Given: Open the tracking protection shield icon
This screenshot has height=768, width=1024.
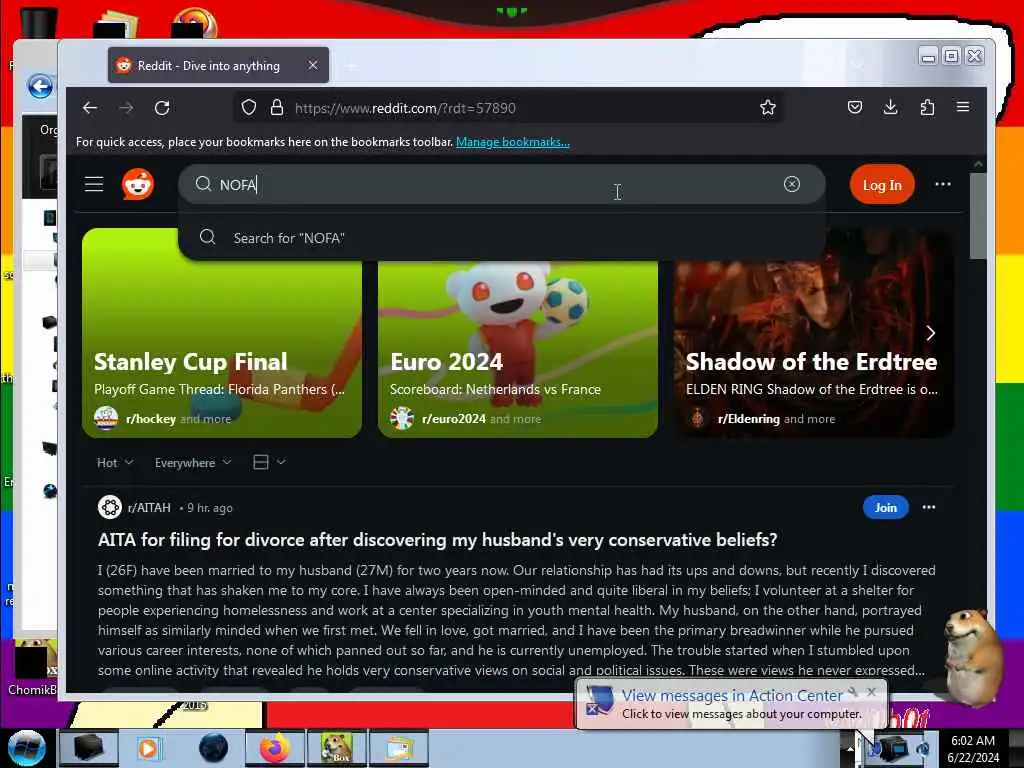Looking at the screenshot, I should click(249, 107).
